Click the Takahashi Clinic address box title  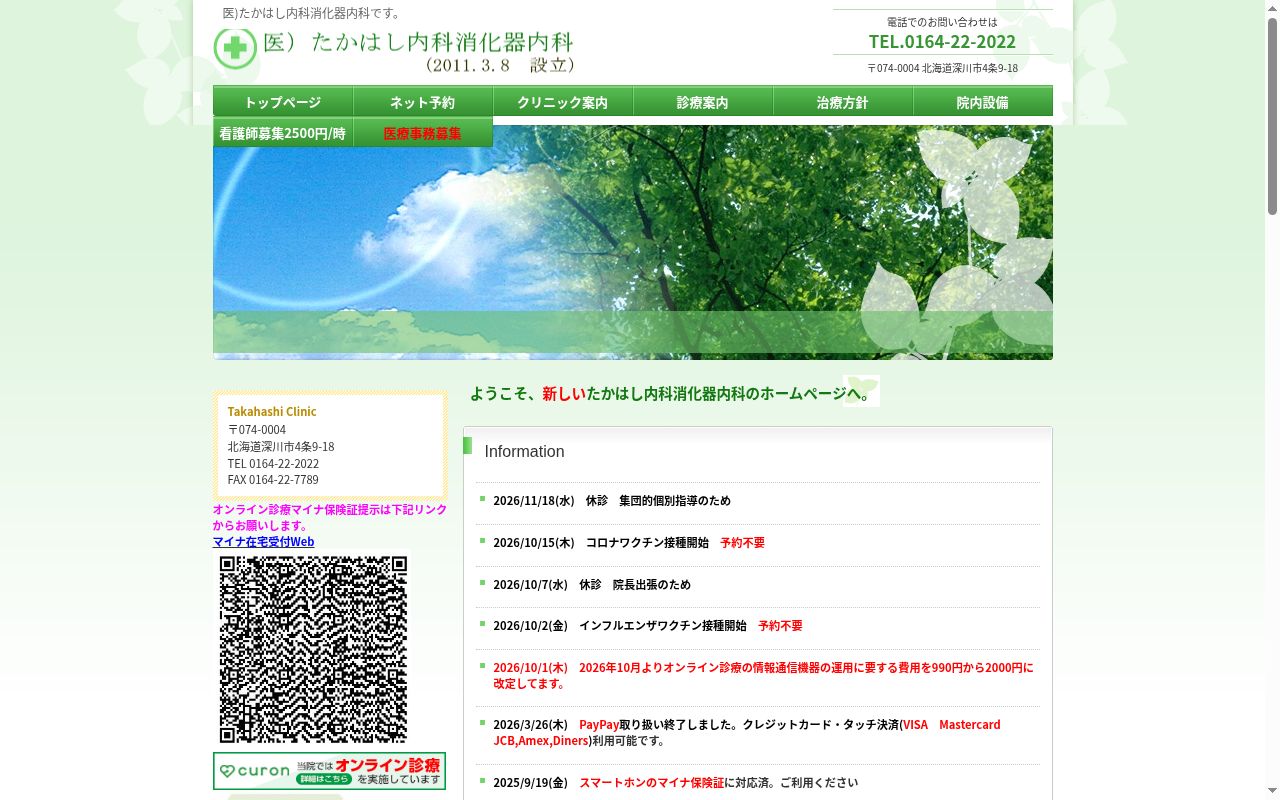272,412
